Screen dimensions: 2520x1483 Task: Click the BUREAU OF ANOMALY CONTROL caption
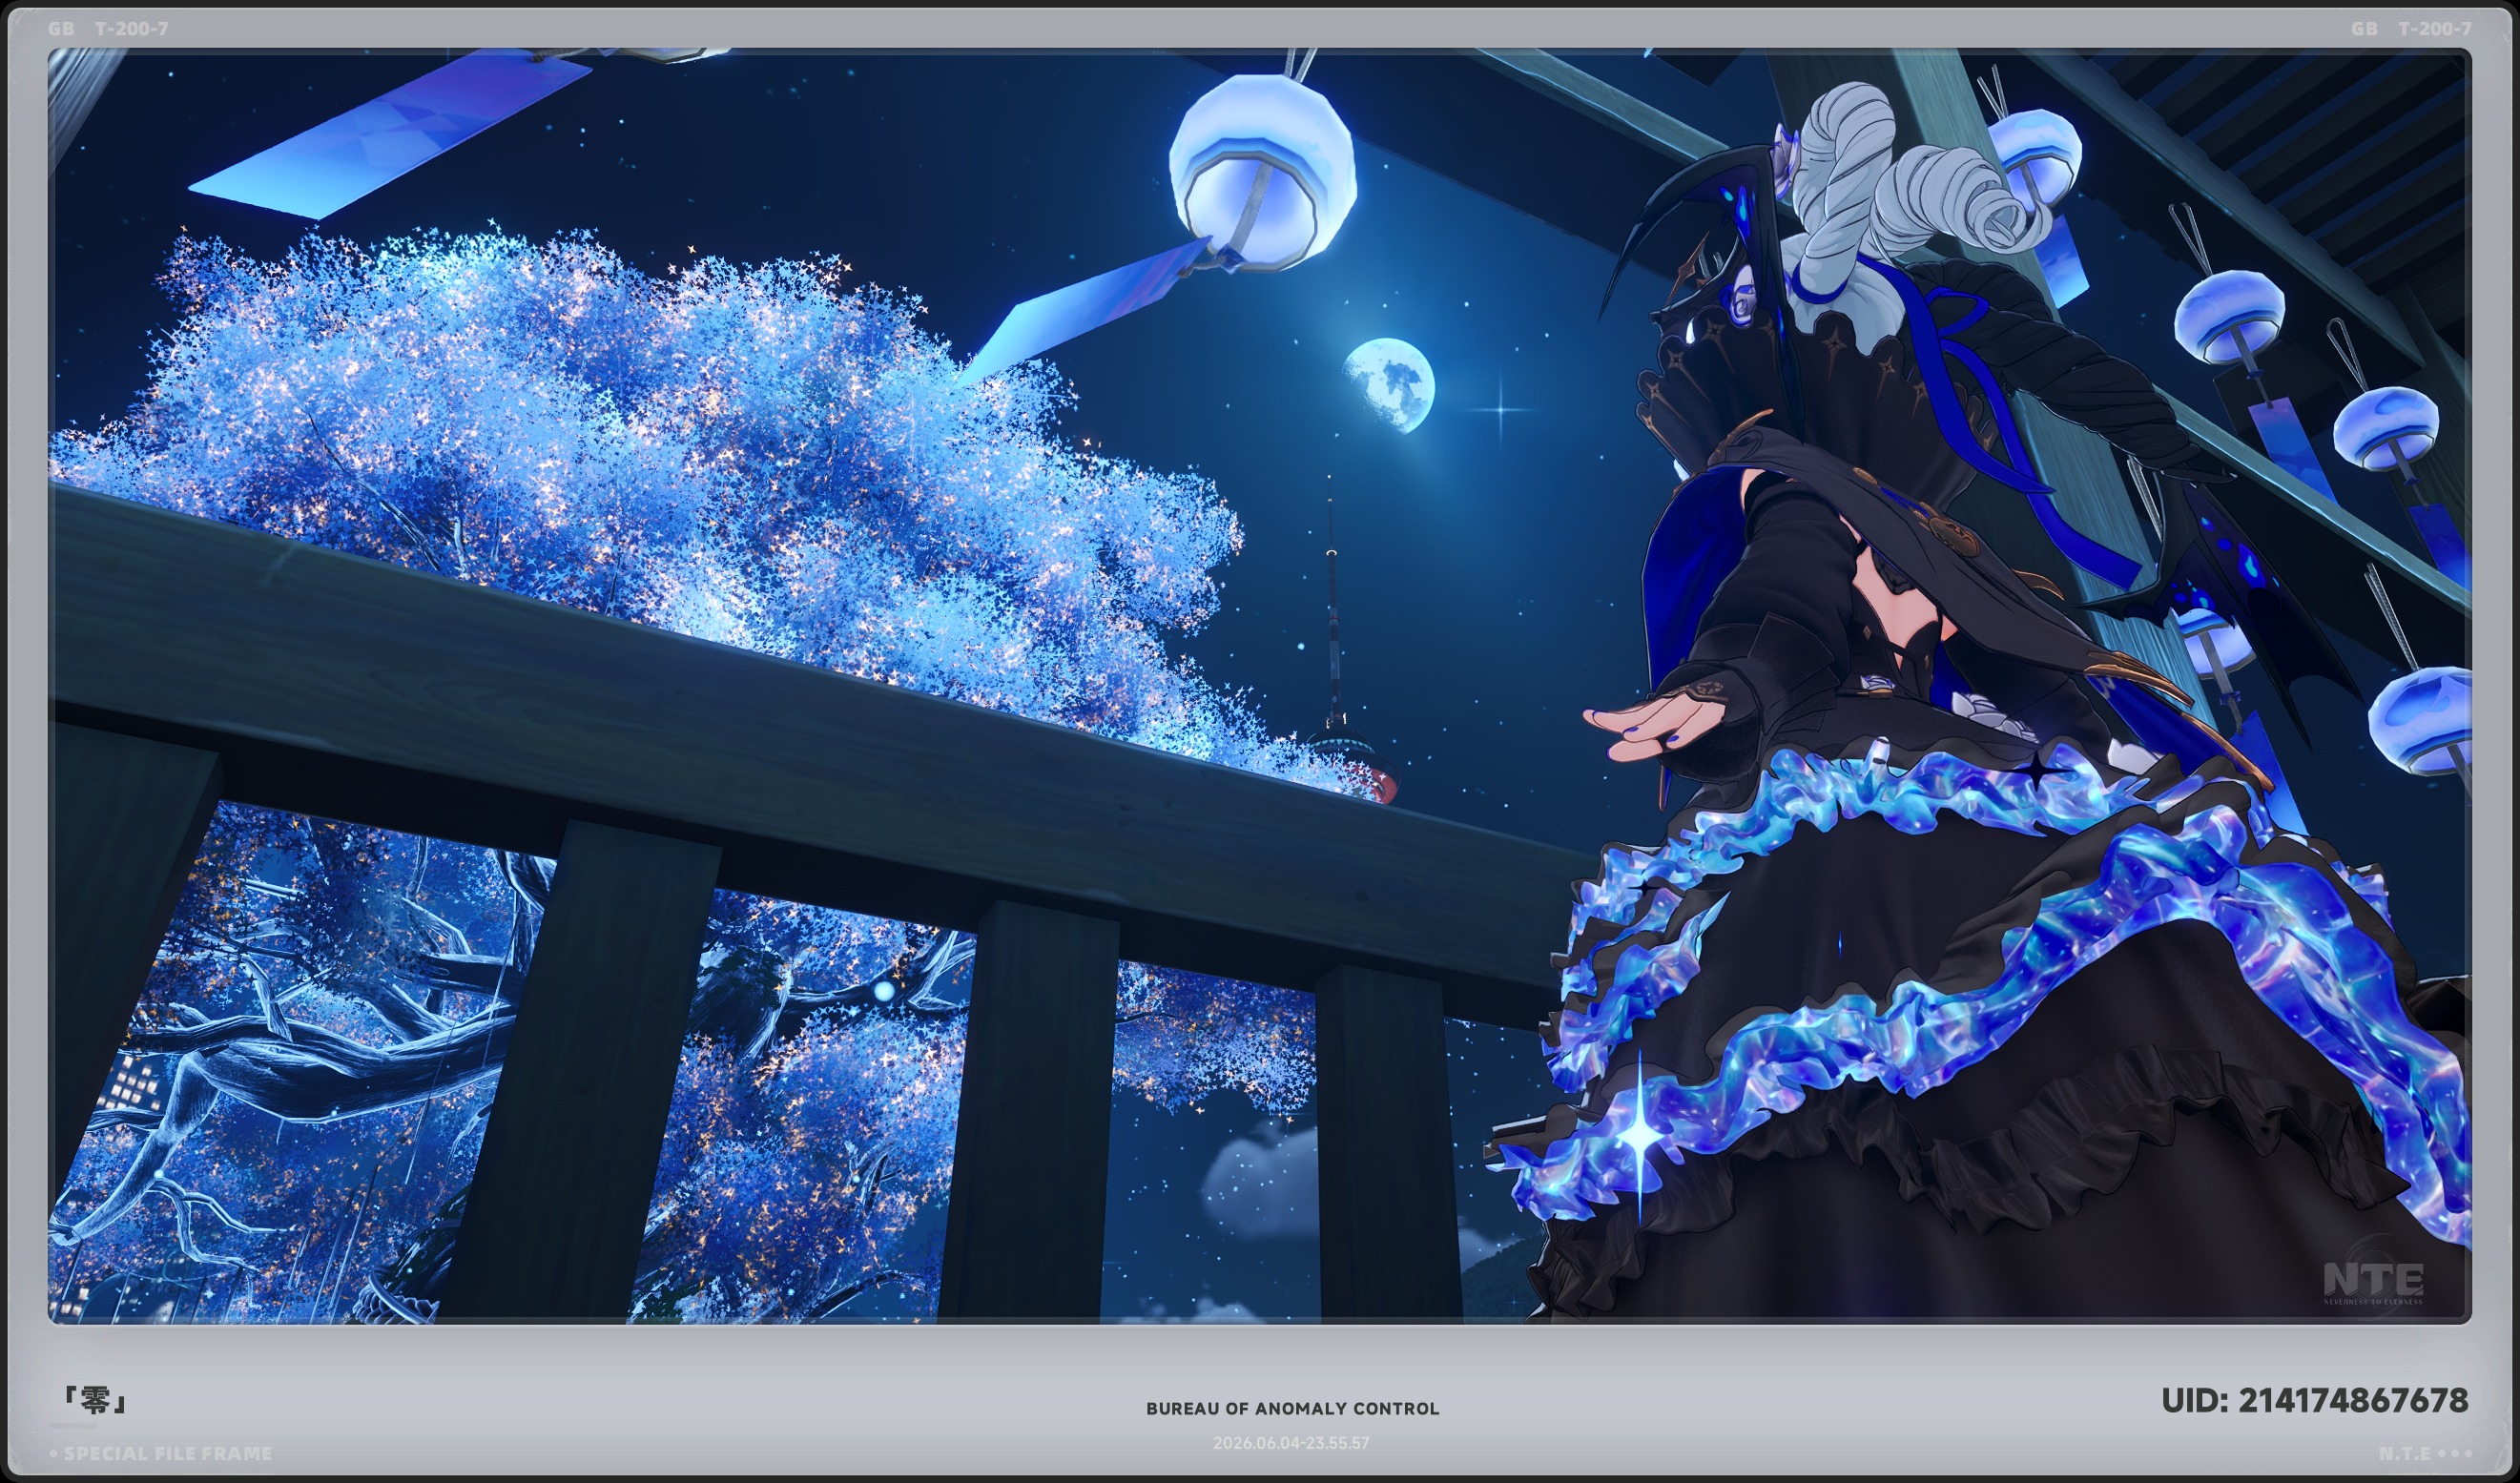pos(1292,1408)
